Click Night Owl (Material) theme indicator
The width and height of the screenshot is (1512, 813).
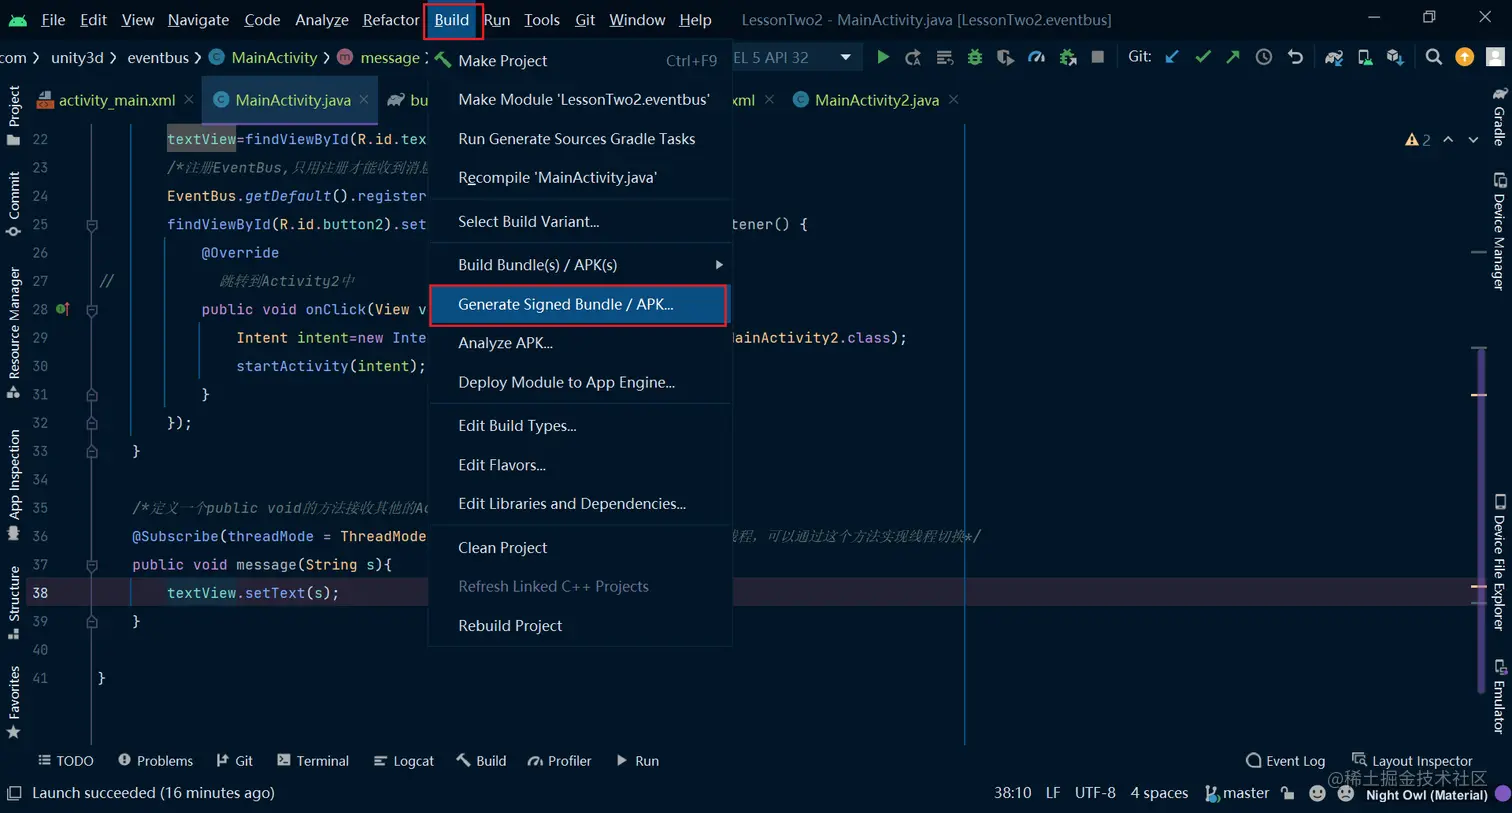coord(1426,795)
